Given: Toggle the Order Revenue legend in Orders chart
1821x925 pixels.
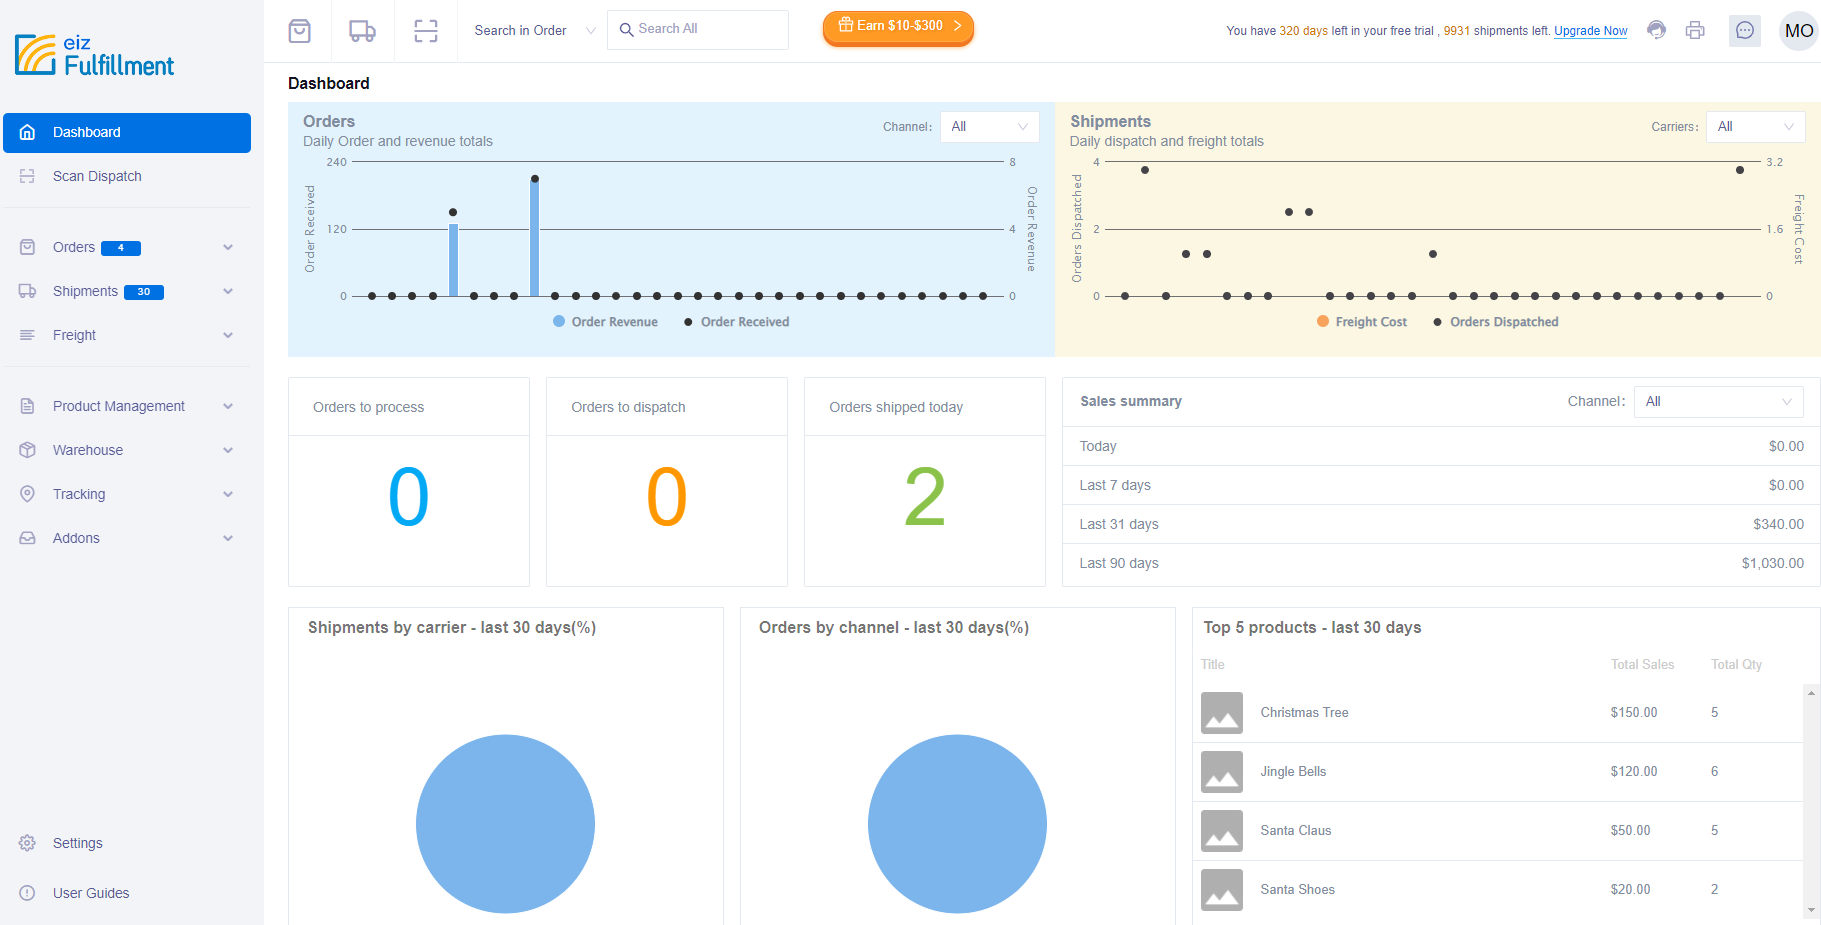Looking at the screenshot, I should pyautogui.click(x=604, y=321).
